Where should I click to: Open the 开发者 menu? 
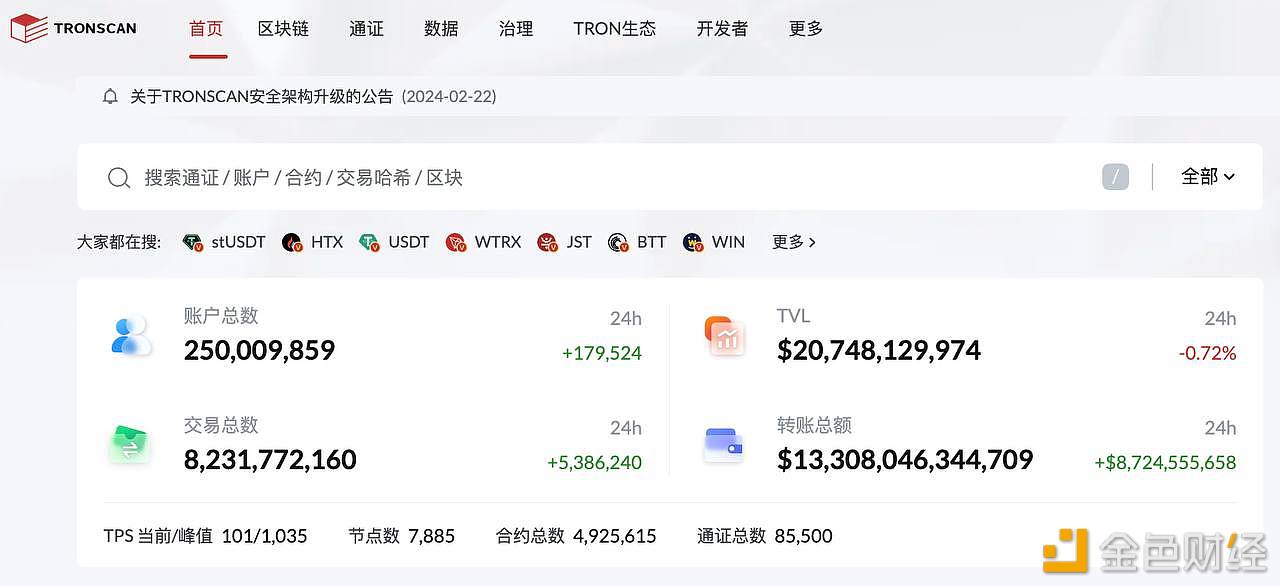(722, 29)
